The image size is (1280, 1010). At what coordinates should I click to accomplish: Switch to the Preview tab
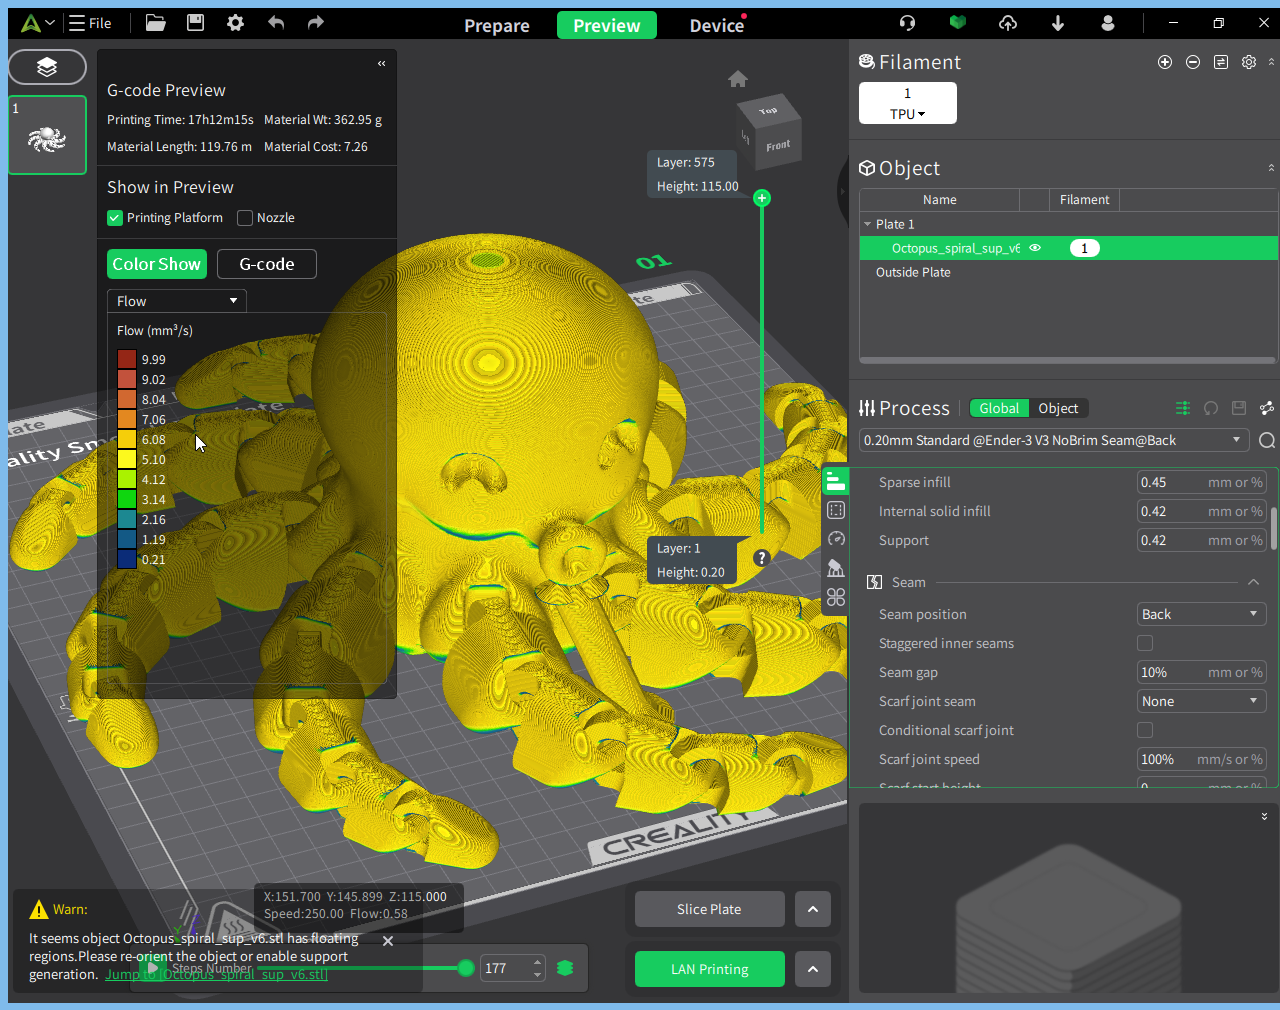(x=607, y=25)
